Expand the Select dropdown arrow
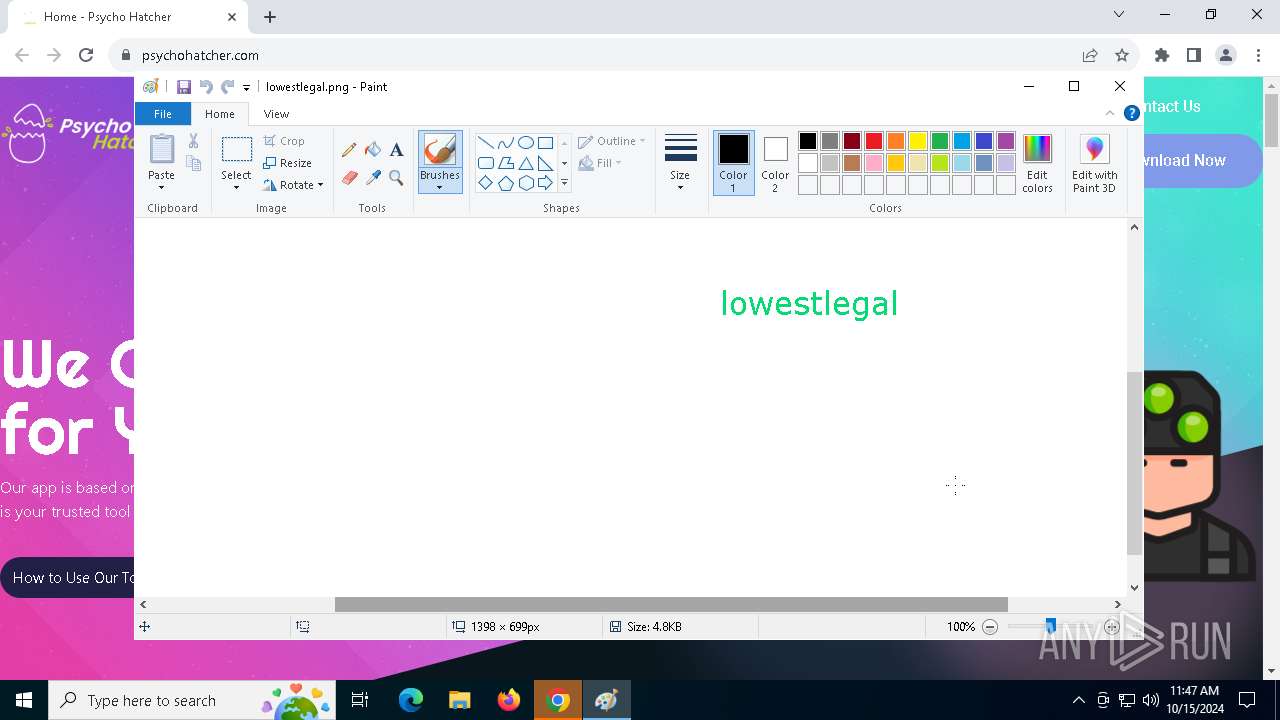The height and width of the screenshot is (720, 1280). click(236, 187)
